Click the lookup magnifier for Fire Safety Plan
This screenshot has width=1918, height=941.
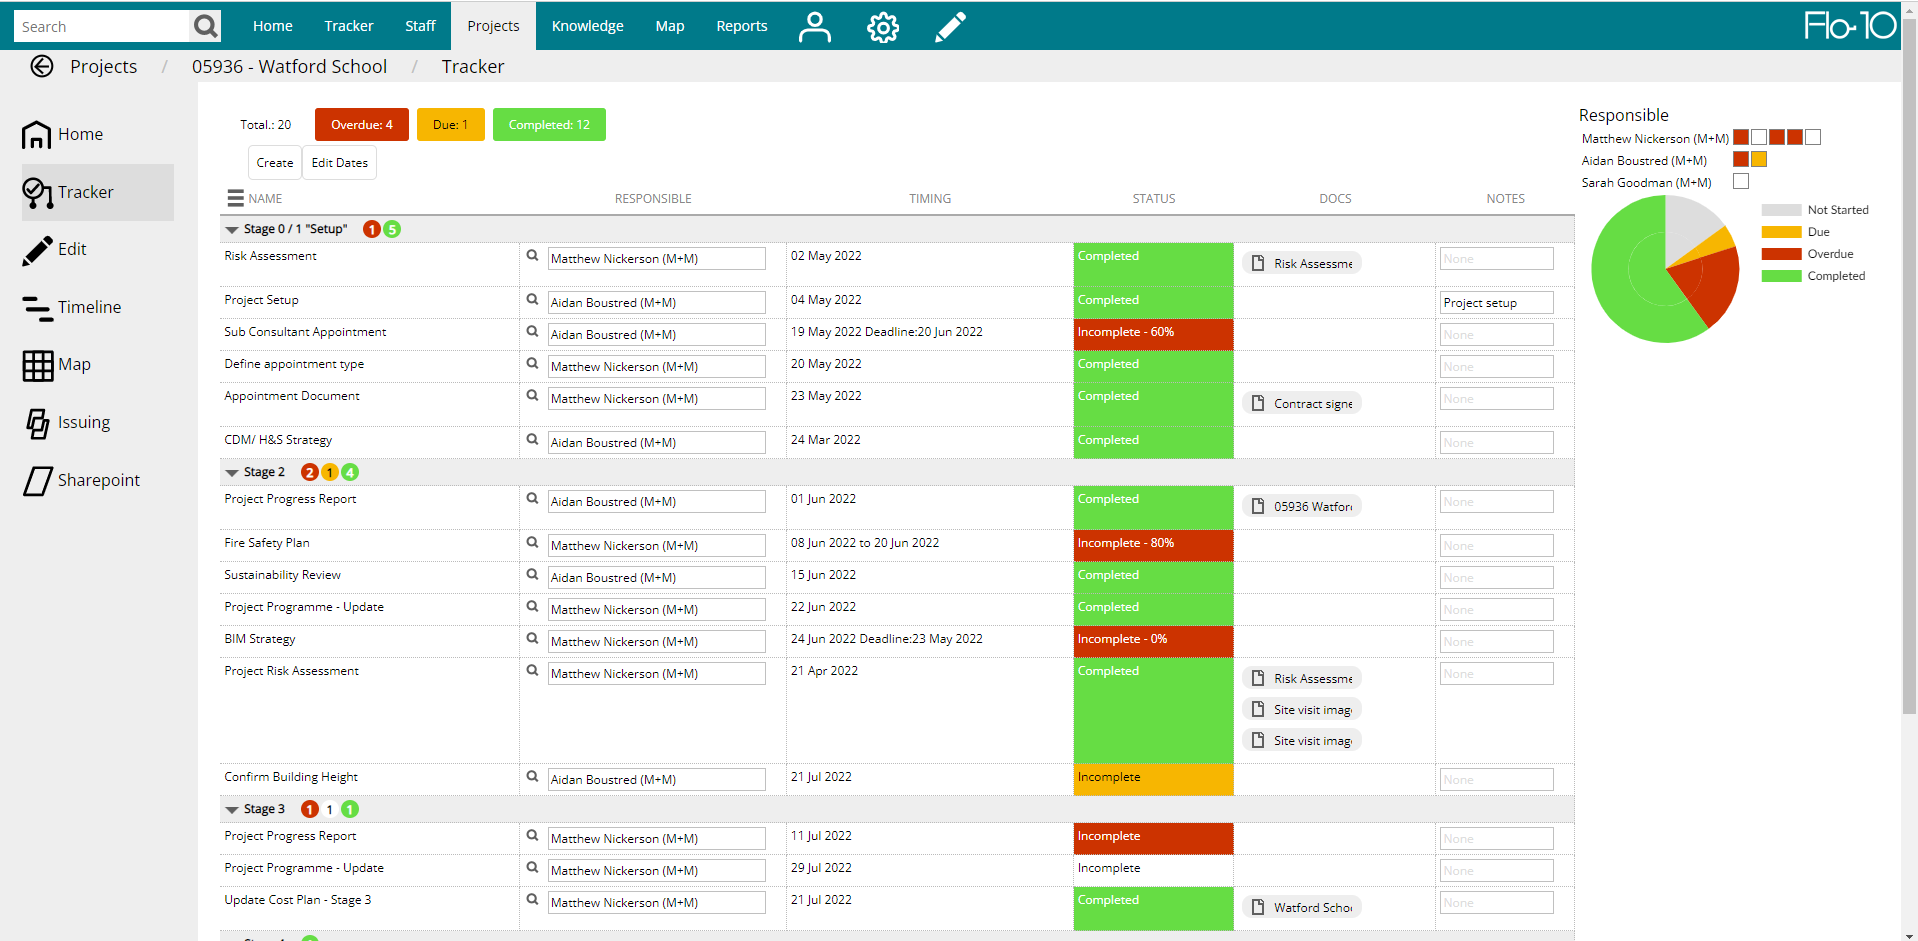pos(533,543)
